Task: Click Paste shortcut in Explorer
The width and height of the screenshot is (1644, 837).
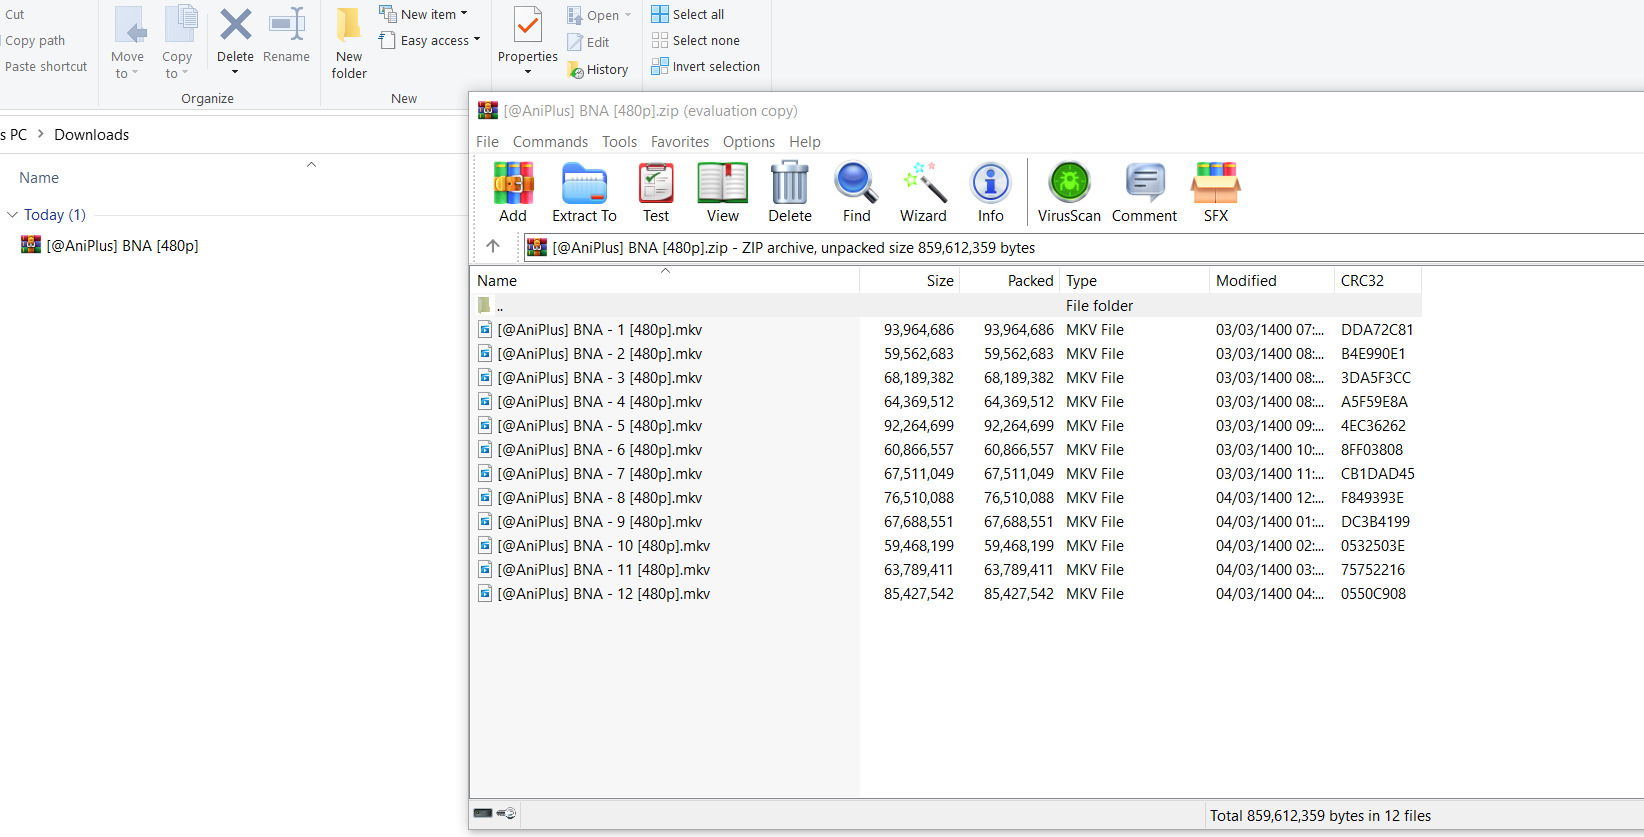Action: 45,66
